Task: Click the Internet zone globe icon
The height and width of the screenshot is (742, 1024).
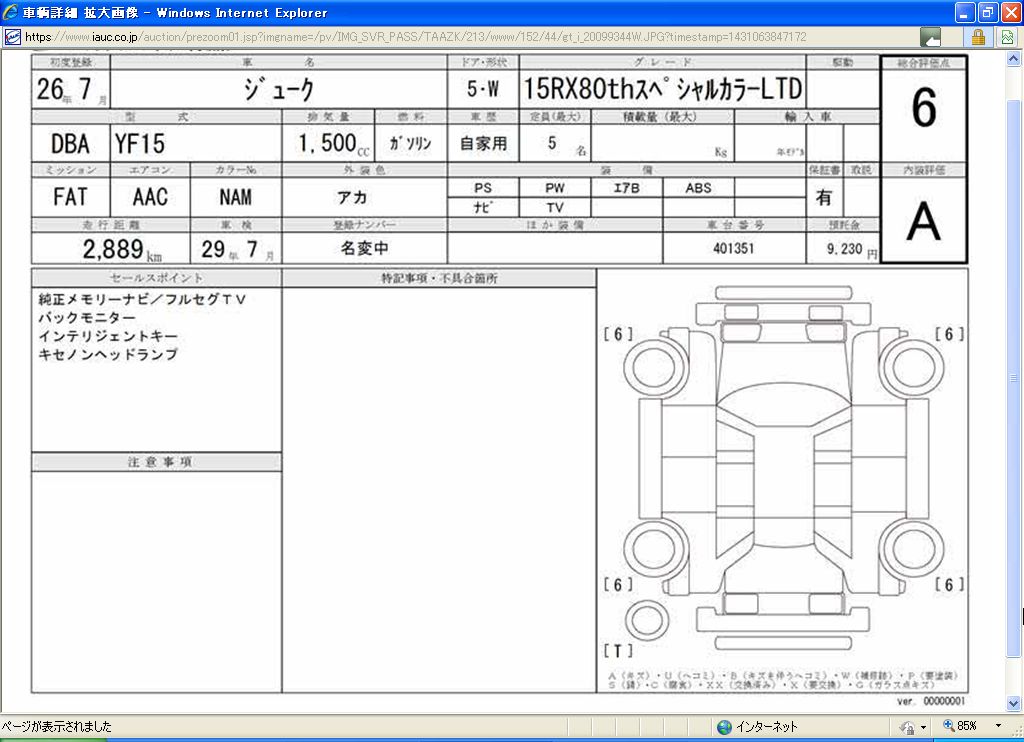Action: (x=724, y=727)
